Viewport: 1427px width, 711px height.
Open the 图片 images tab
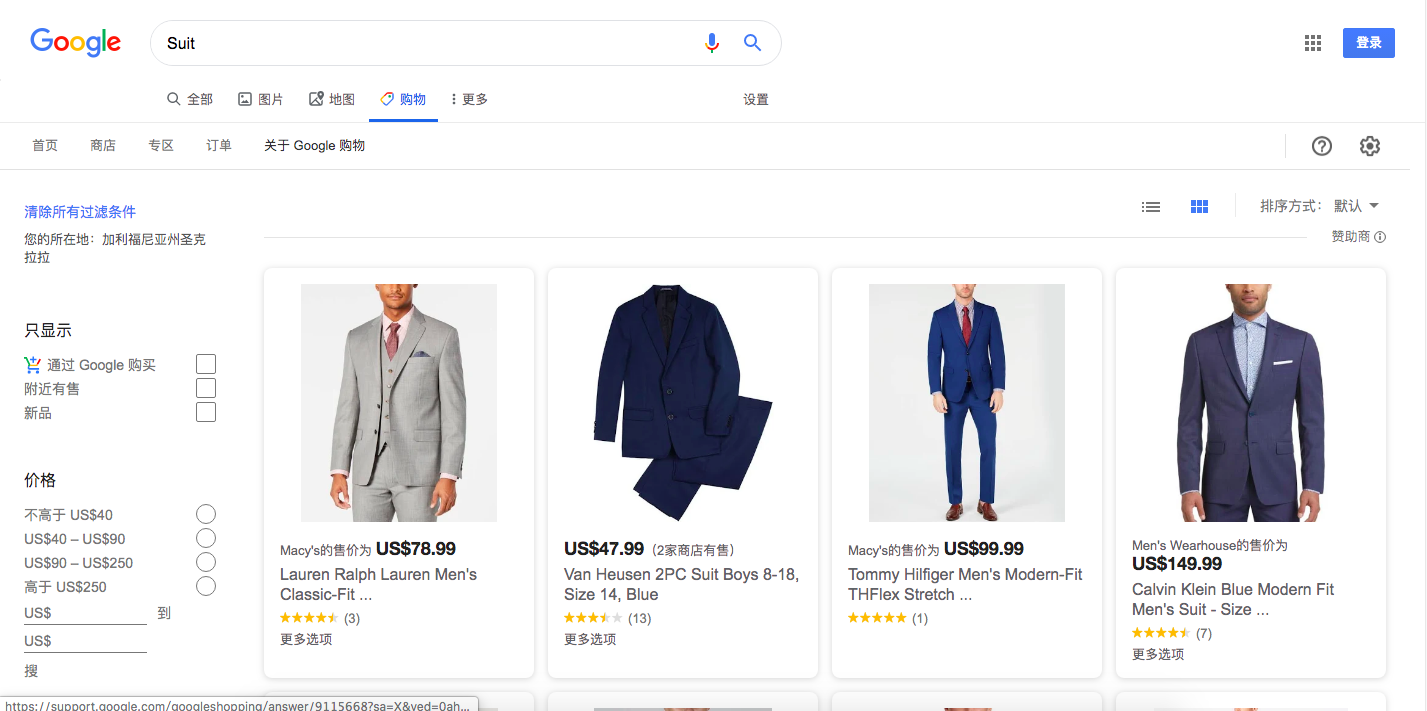[x=260, y=99]
